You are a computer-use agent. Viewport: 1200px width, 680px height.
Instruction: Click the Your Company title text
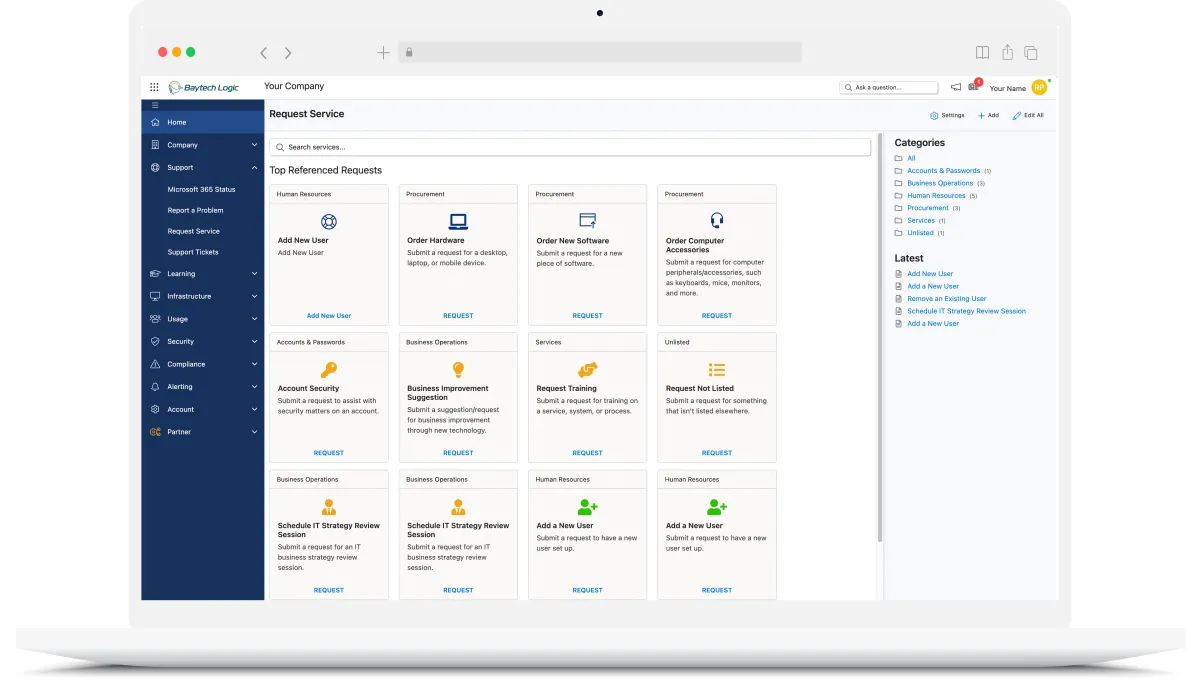[x=294, y=87]
